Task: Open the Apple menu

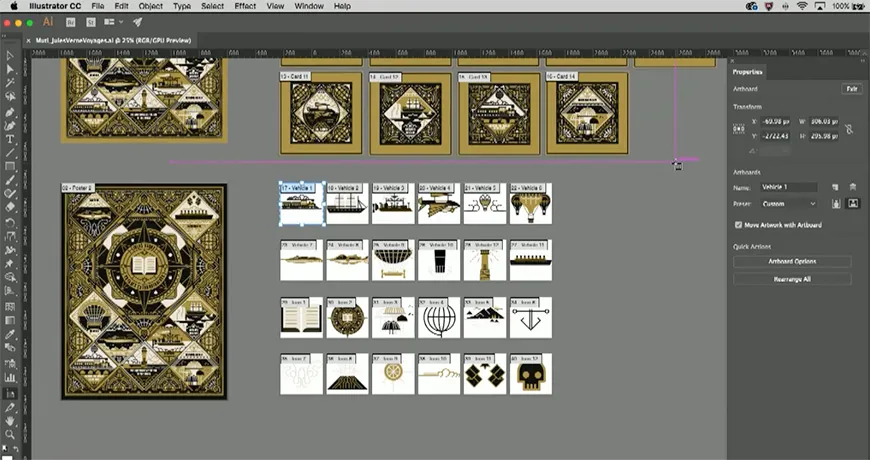Action: [14, 6]
